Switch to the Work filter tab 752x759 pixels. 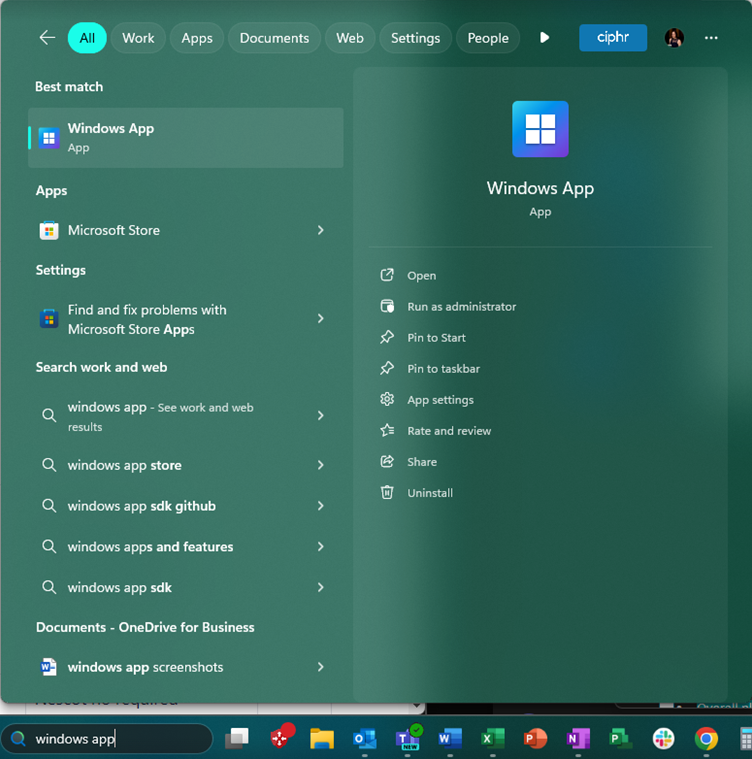click(x=138, y=38)
